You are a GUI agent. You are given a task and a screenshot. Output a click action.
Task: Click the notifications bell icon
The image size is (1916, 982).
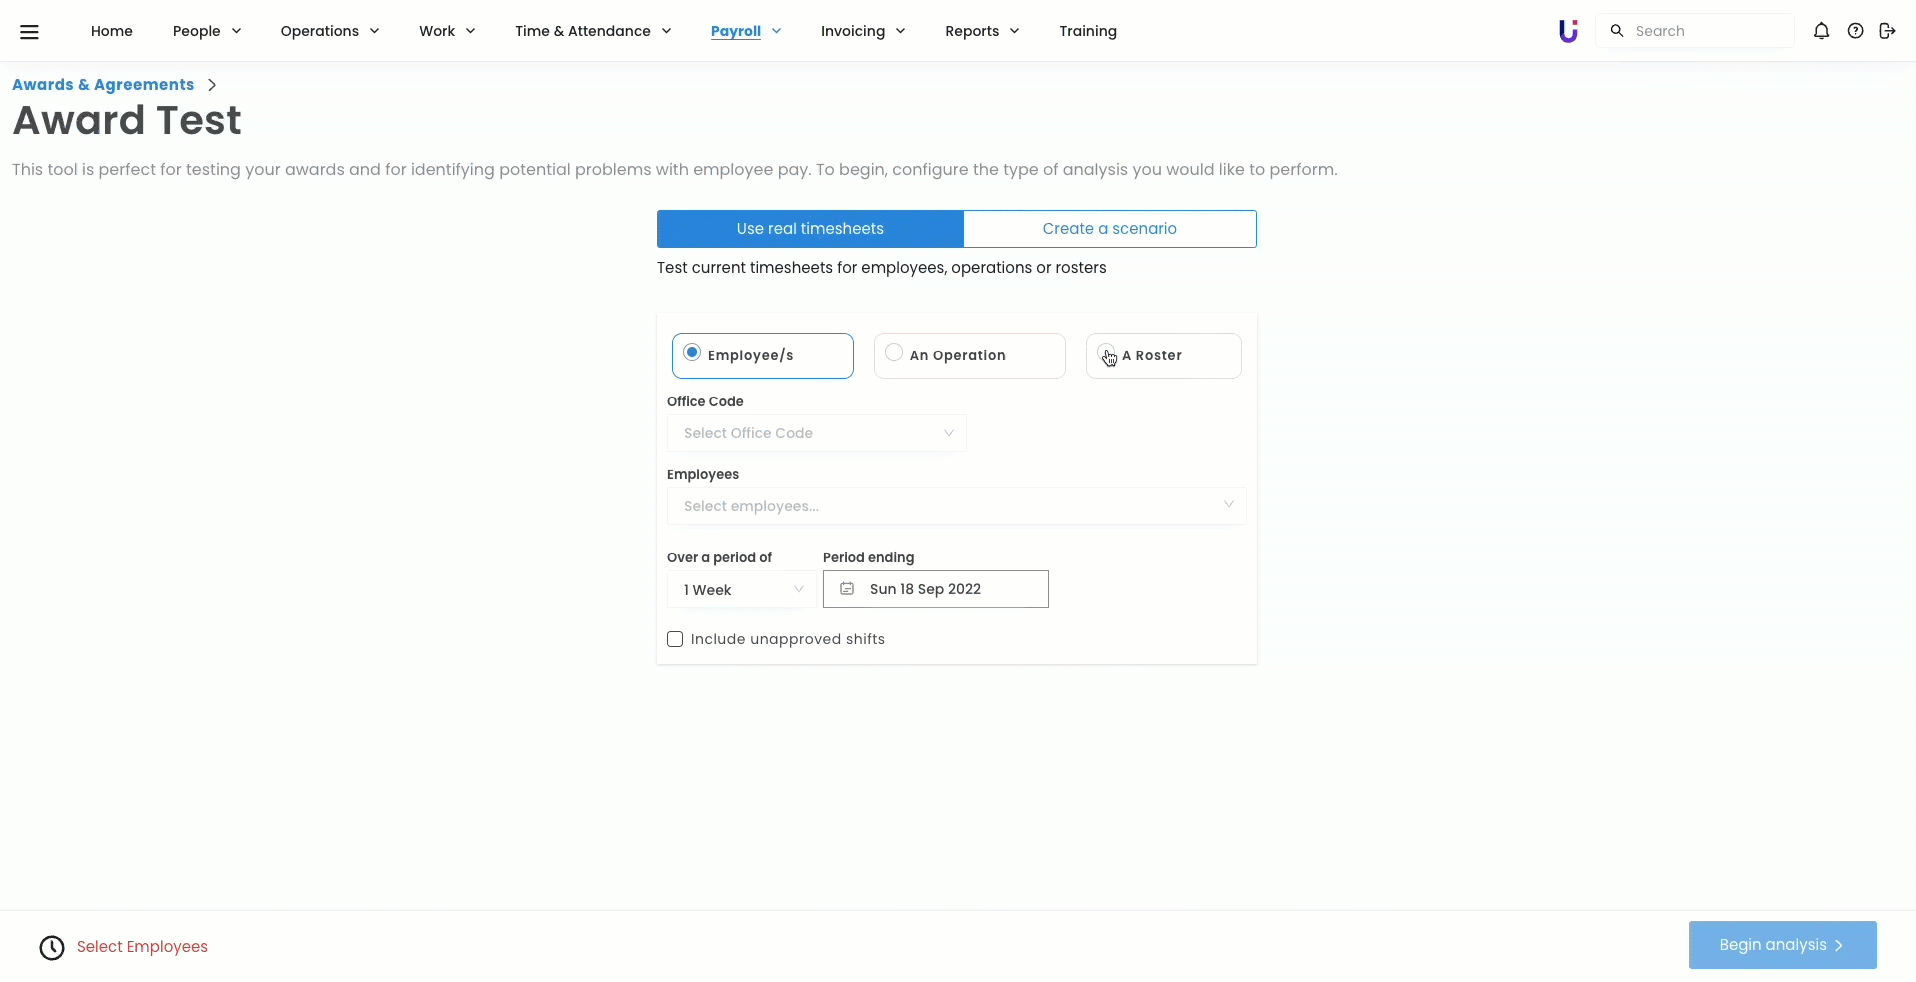coord(1821,31)
